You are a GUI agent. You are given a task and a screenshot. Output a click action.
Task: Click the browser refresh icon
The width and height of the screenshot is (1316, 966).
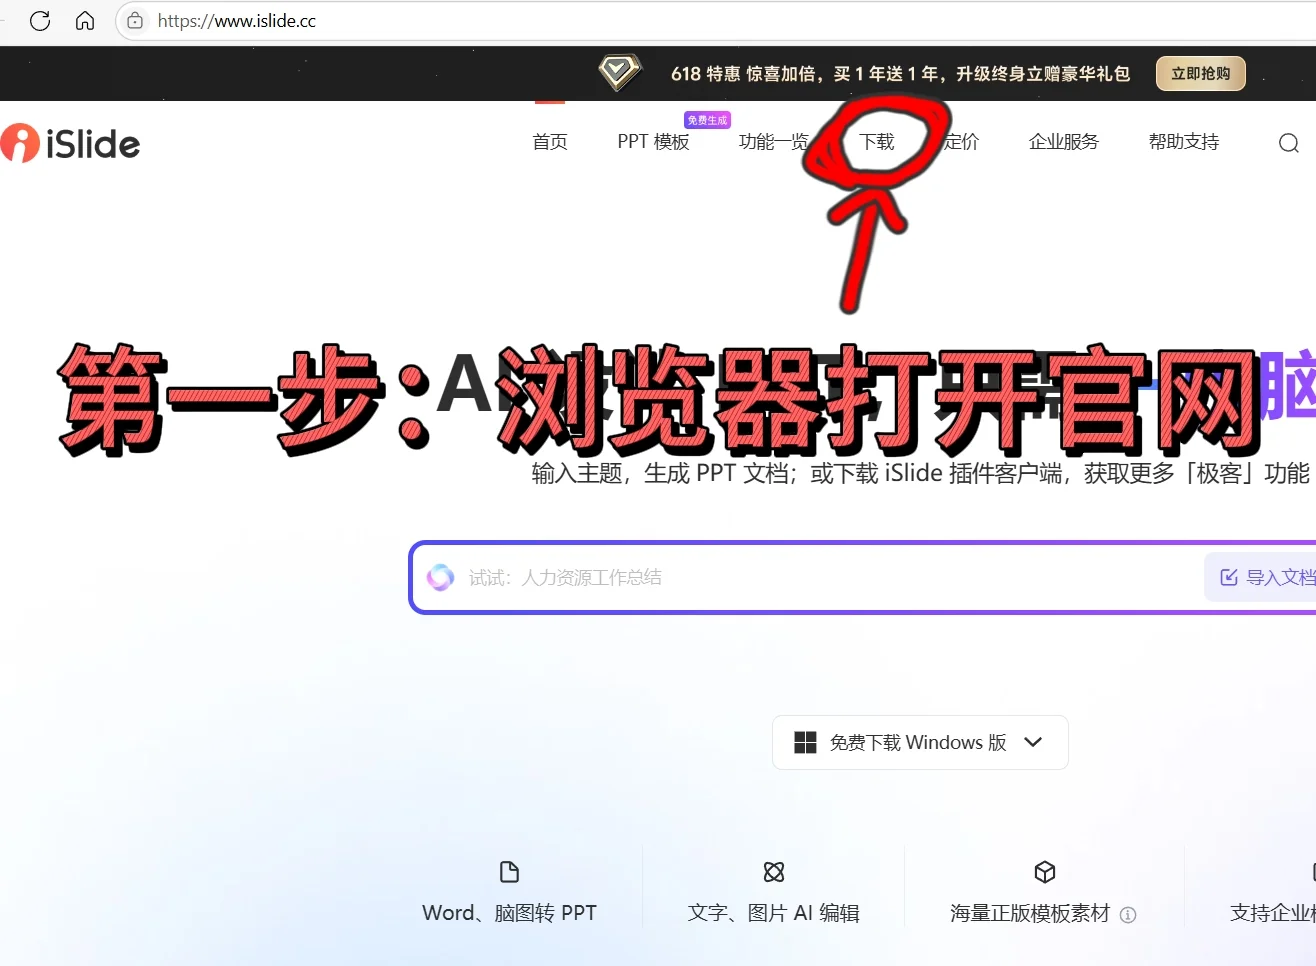[x=39, y=20]
